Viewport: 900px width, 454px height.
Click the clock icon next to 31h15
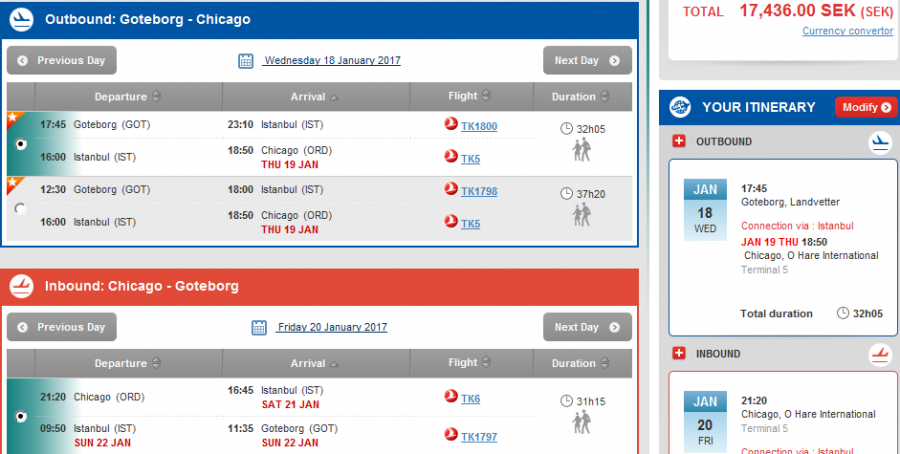point(567,402)
